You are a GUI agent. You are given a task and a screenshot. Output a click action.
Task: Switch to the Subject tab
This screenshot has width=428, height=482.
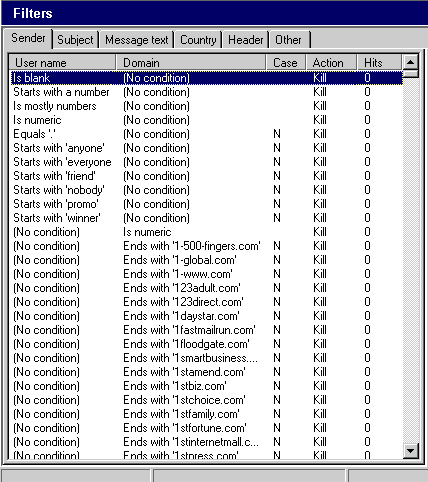pos(76,40)
